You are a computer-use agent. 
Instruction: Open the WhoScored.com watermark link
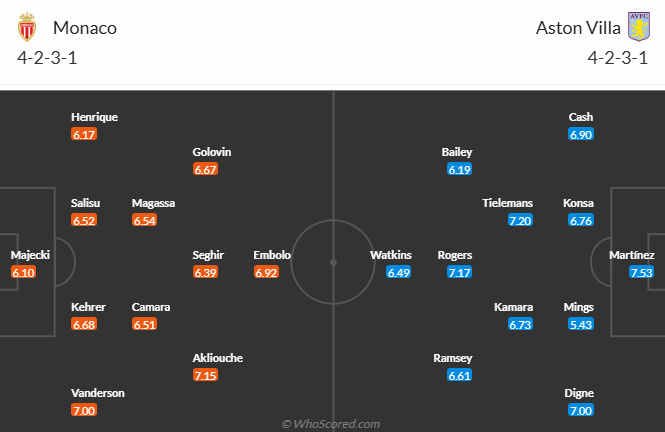point(331,424)
